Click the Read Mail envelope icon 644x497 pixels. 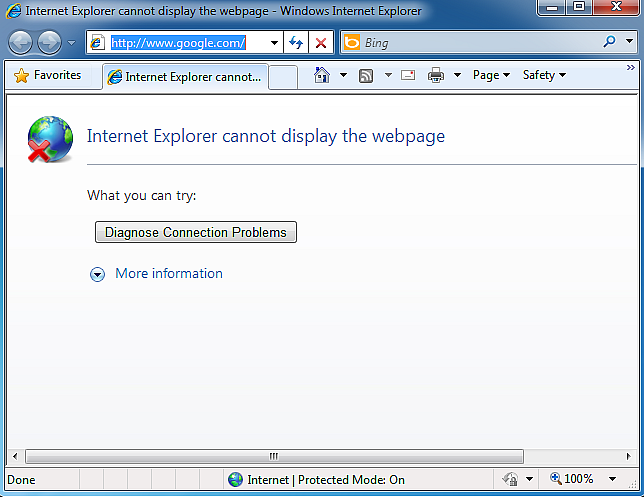pyautogui.click(x=408, y=75)
